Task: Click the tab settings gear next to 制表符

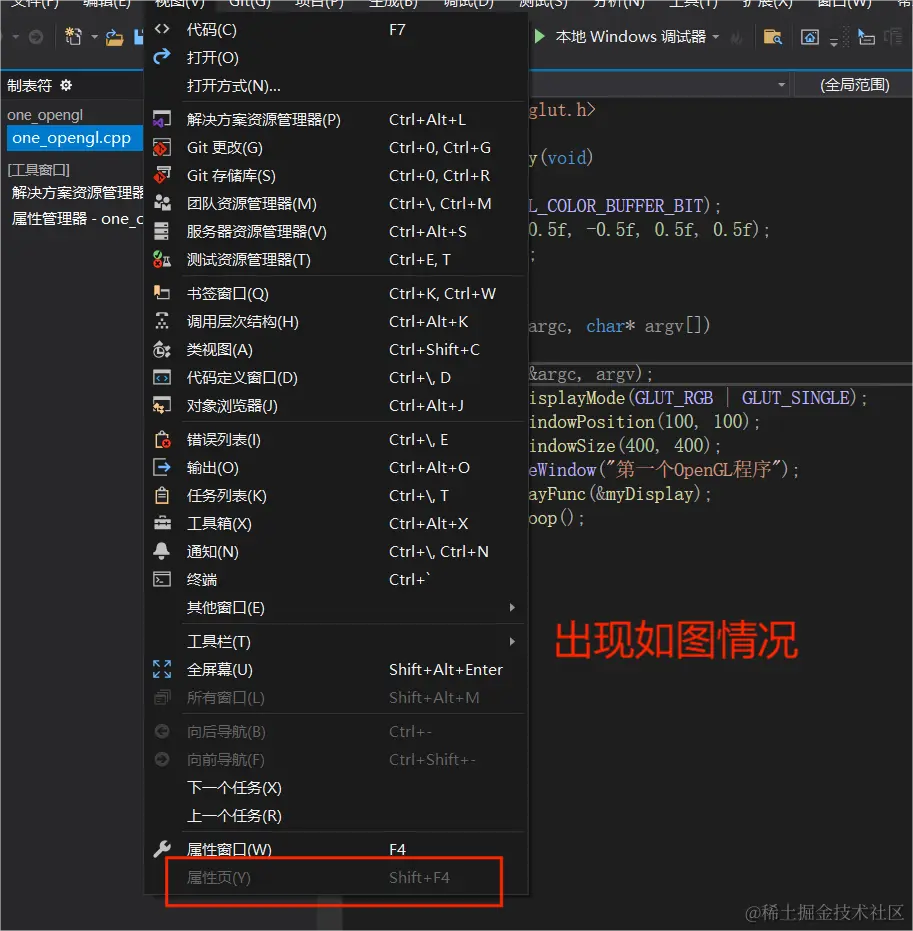Action: pyautogui.click(x=66, y=86)
